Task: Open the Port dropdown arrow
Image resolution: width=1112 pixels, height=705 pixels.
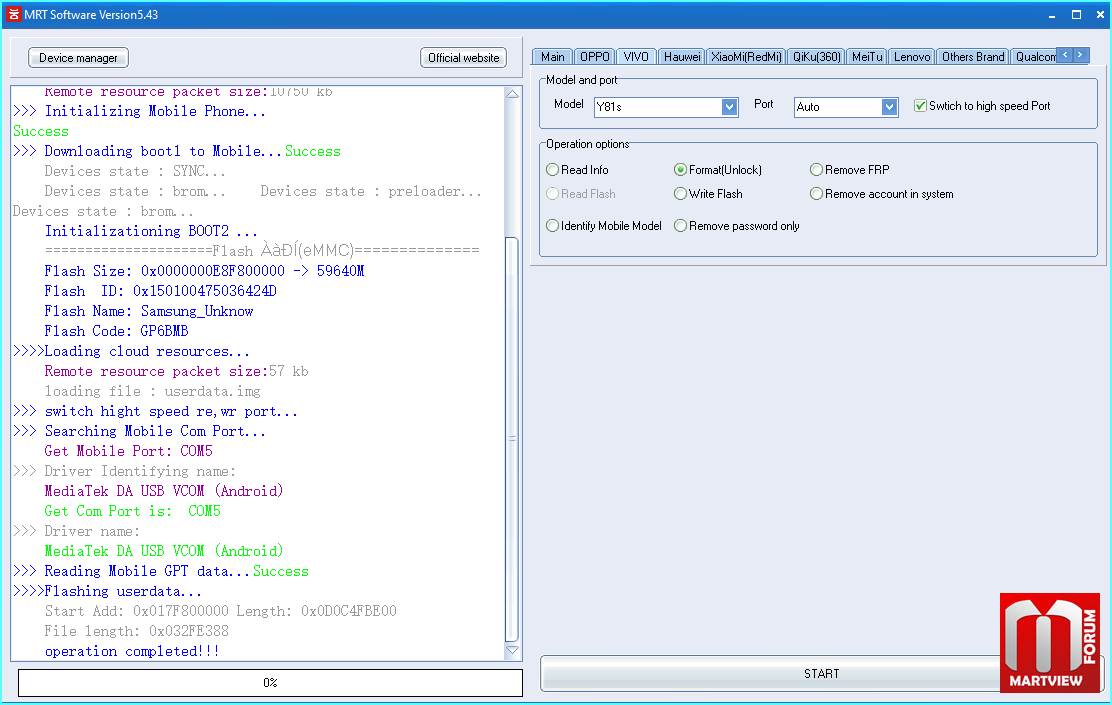Action: (x=889, y=107)
